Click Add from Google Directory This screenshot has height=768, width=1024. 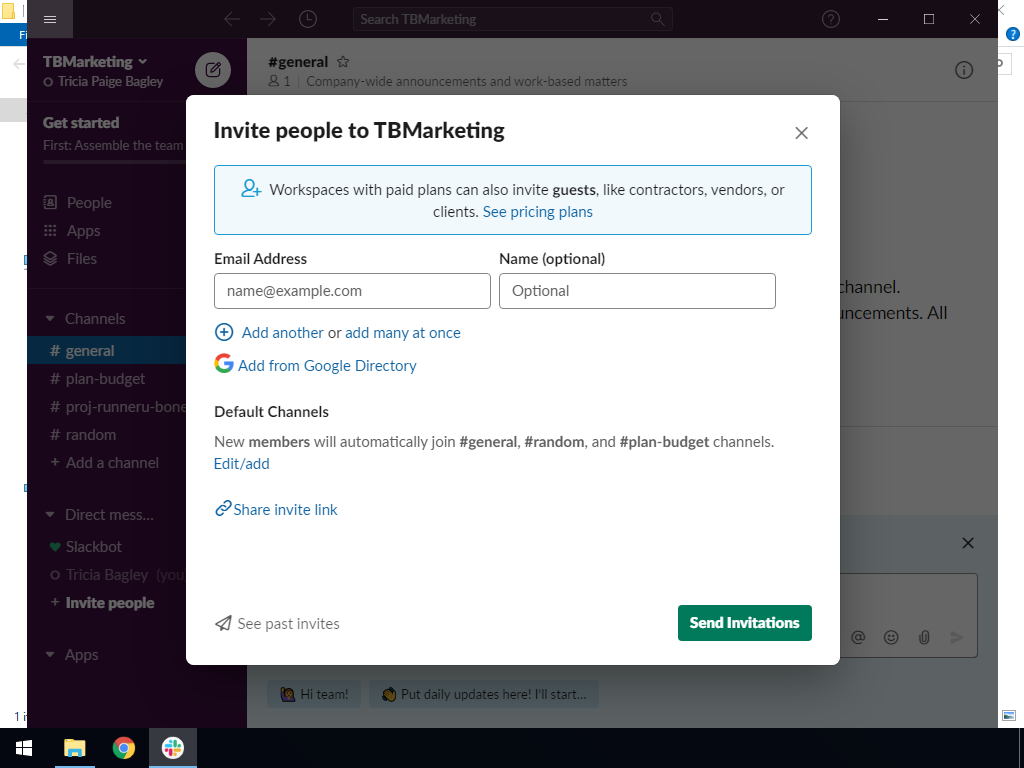pyautogui.click(x=327, y=366)
